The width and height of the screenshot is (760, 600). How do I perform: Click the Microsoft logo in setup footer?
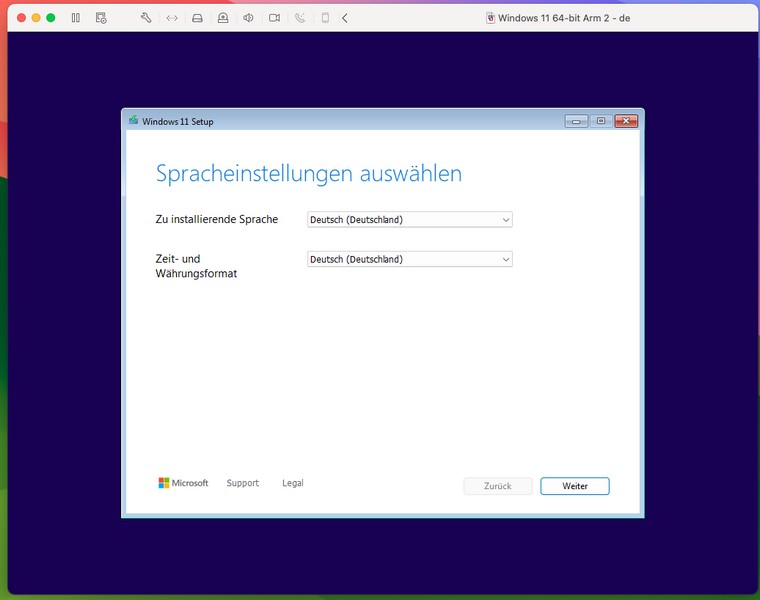[183, 483]
